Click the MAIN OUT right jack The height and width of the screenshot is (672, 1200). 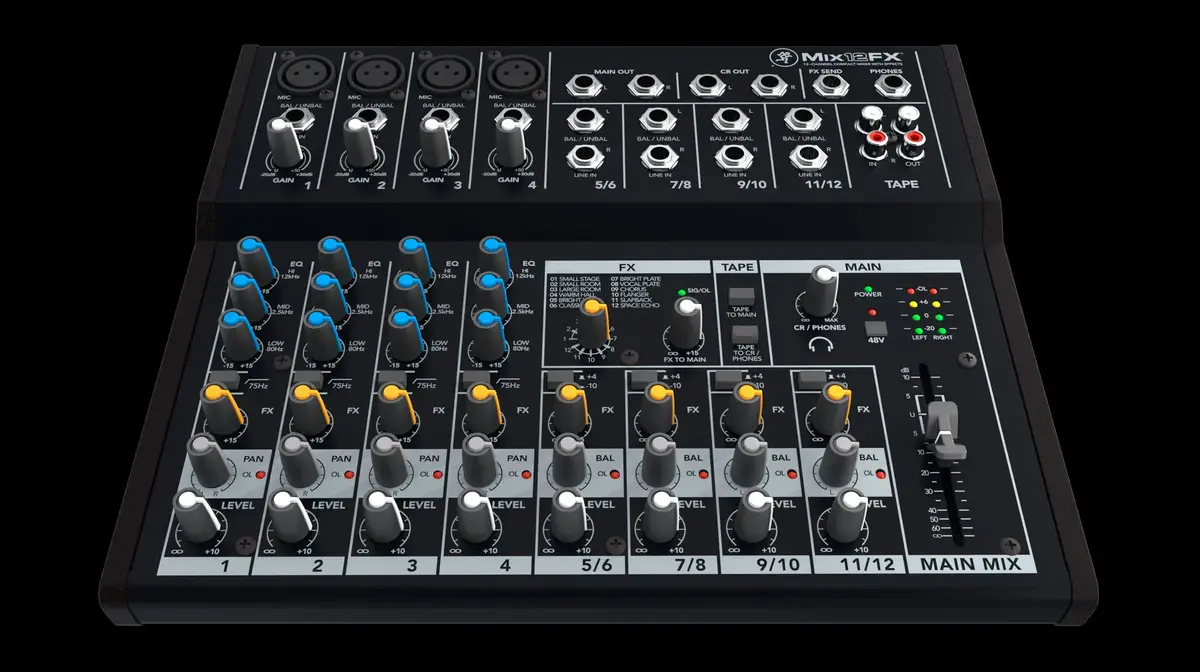(644, 85)
